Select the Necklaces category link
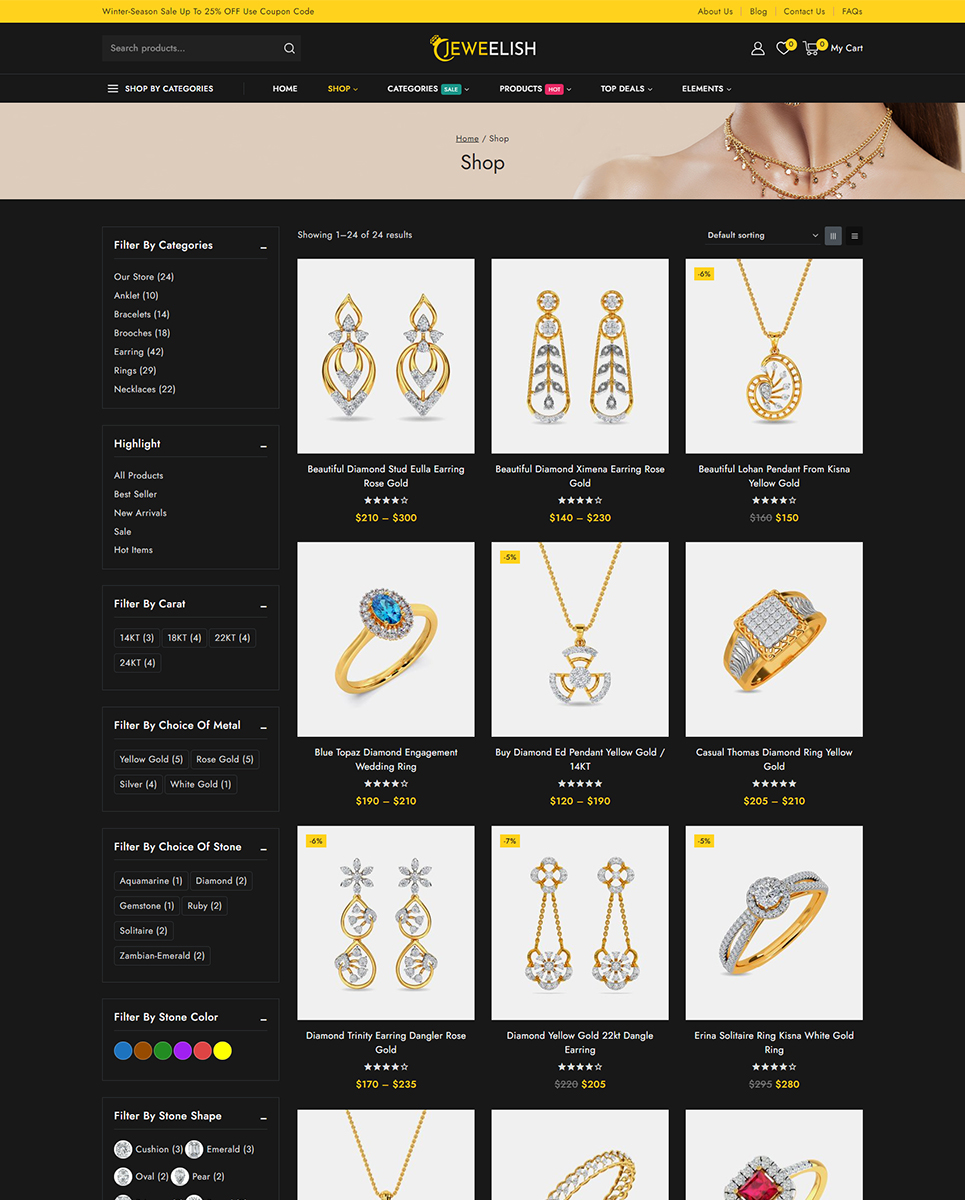 [144, 389]
